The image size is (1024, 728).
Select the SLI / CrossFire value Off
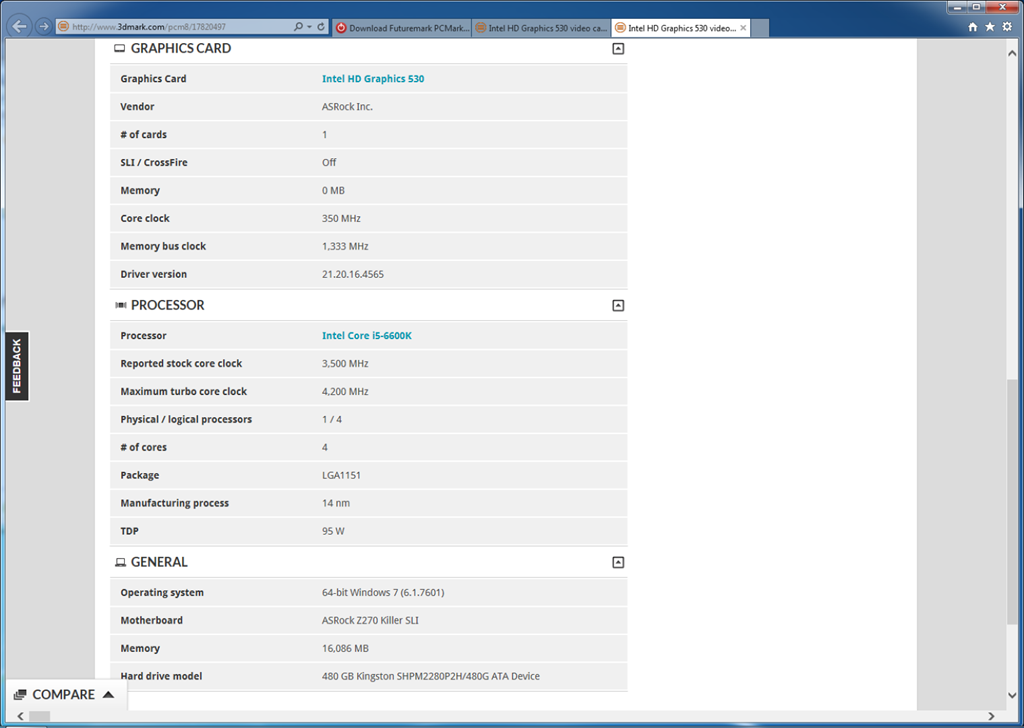coord(328,163)
